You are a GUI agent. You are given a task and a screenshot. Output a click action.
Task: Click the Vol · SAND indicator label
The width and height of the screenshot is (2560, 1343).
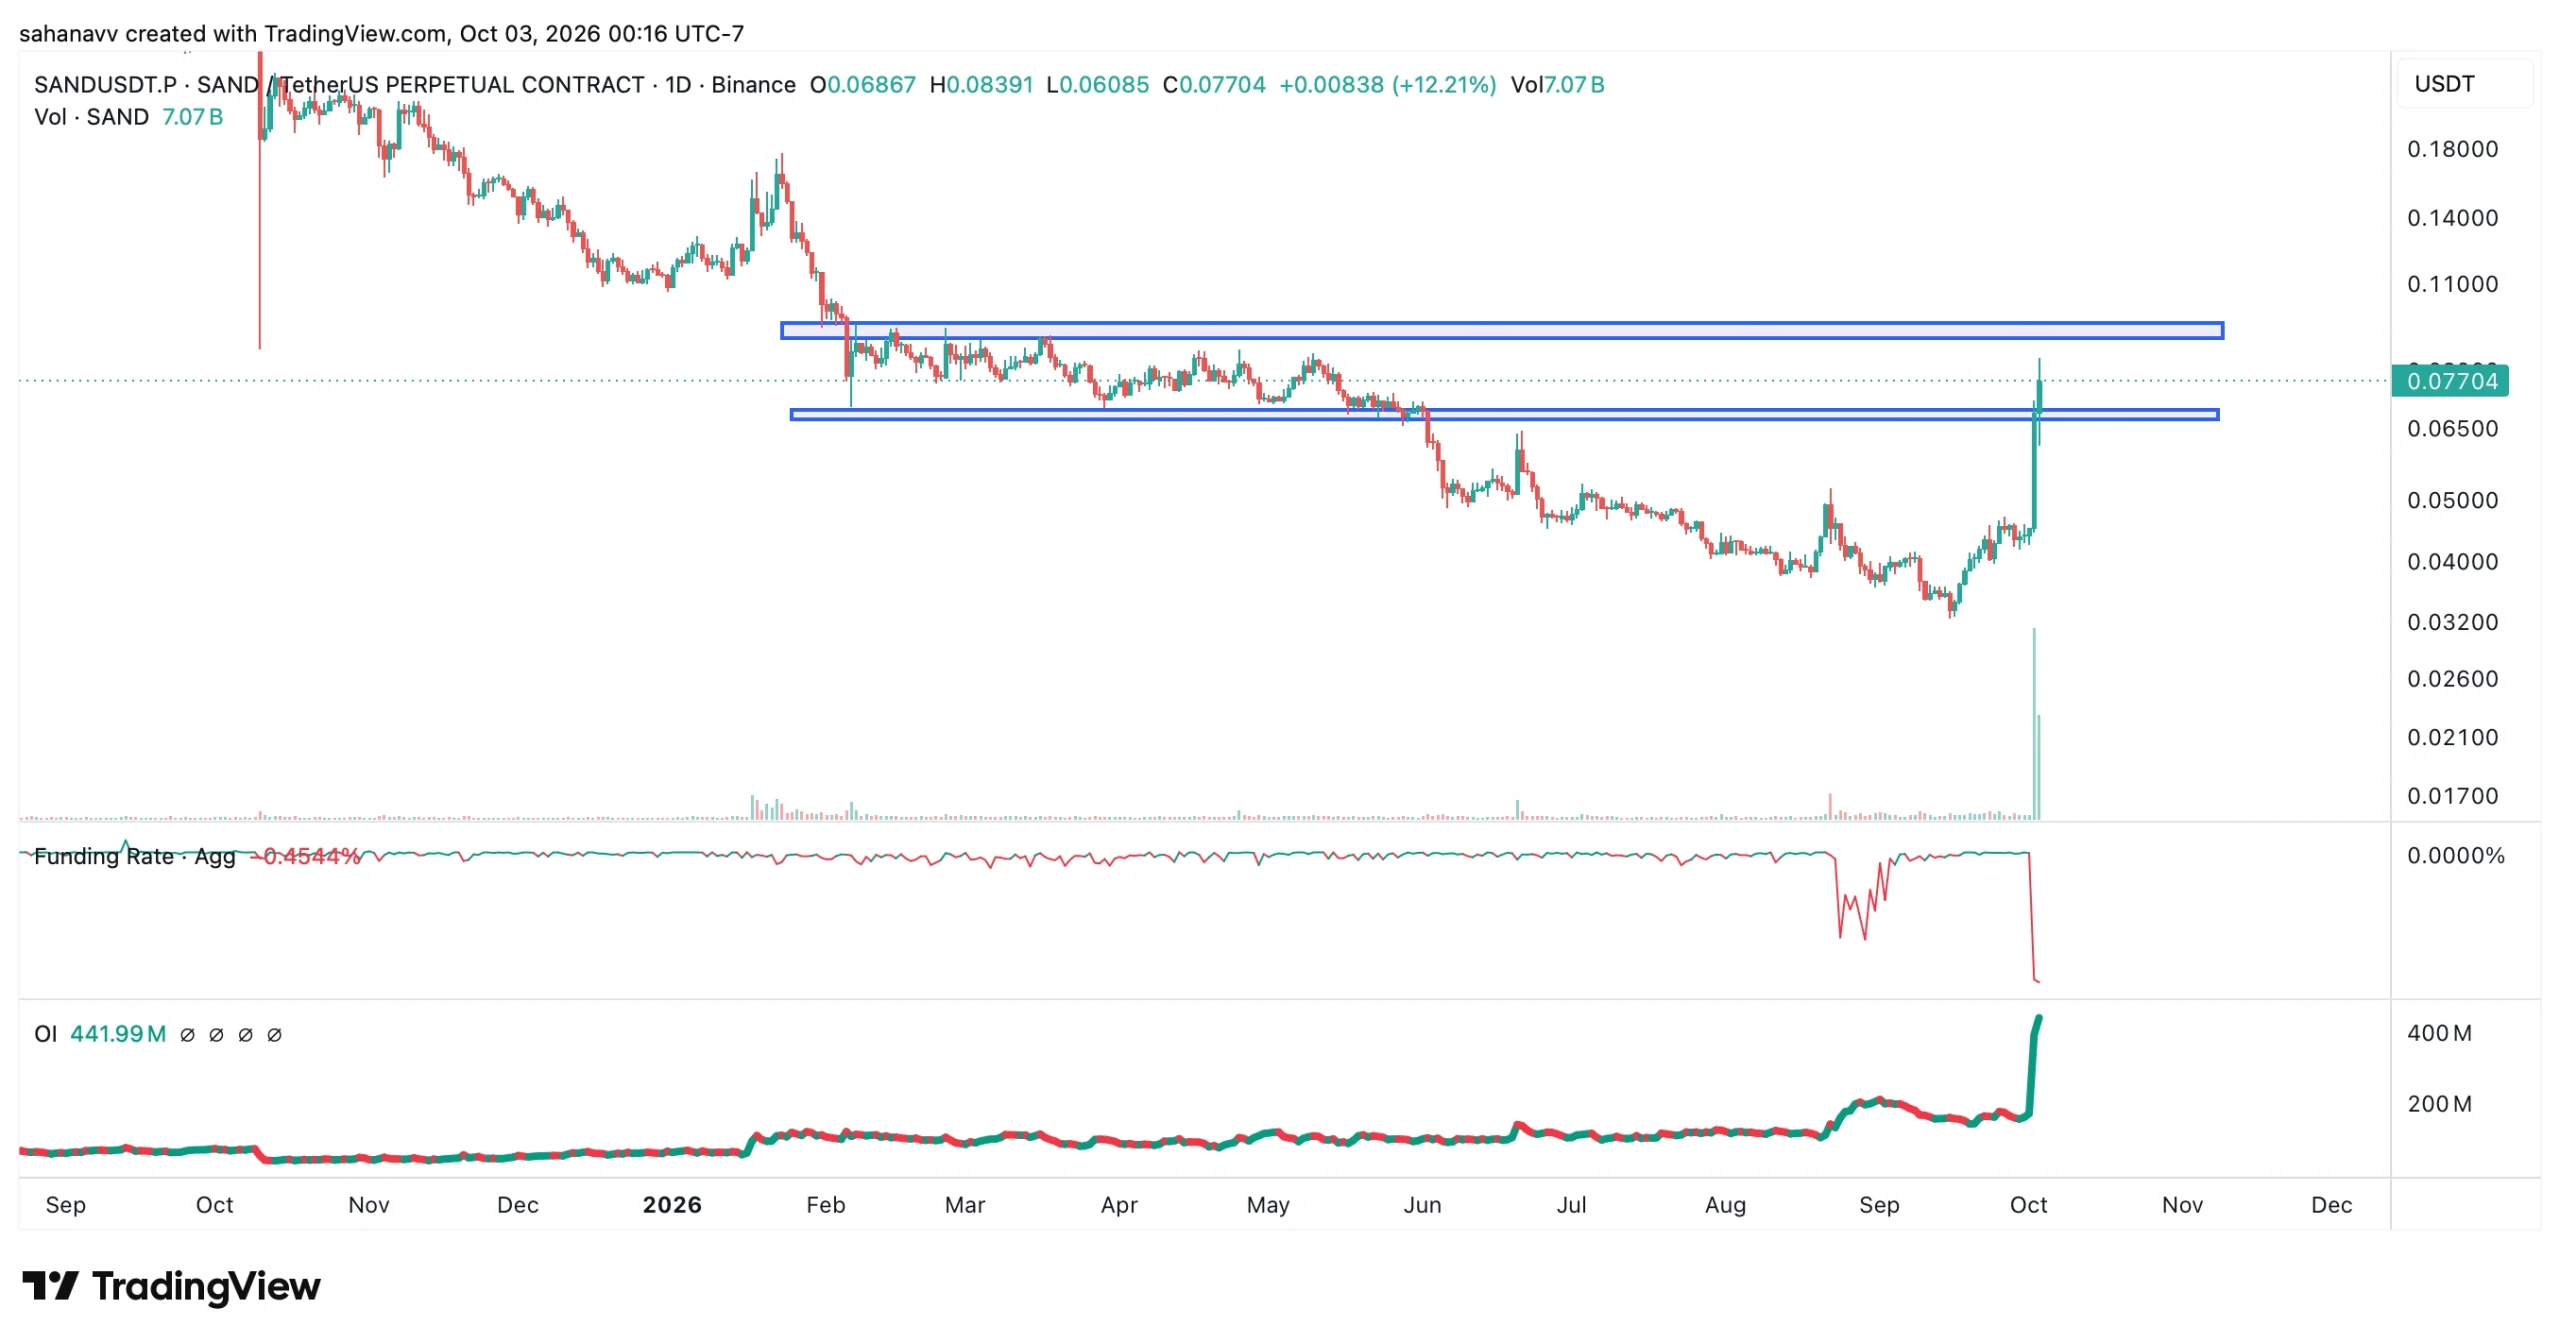[91, 117]
